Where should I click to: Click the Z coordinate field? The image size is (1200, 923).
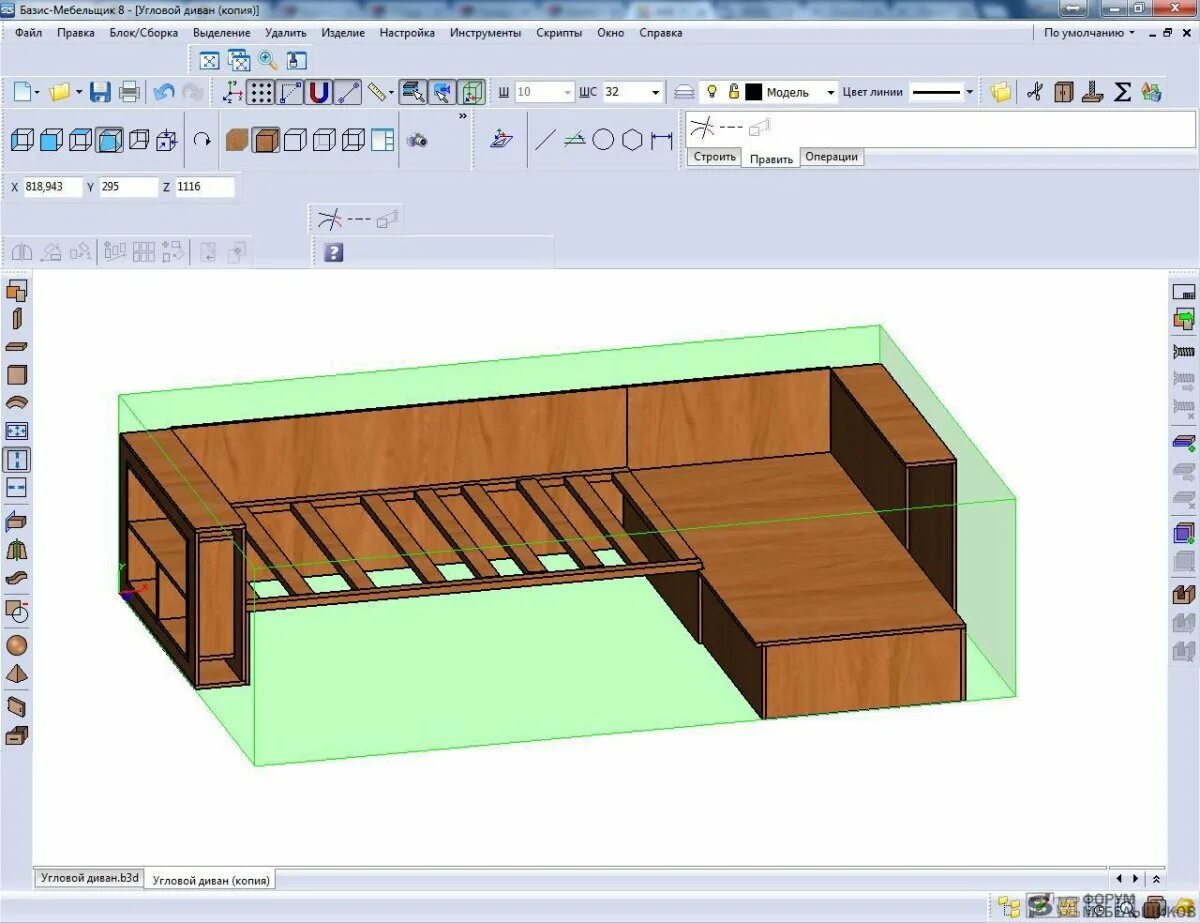205,187
